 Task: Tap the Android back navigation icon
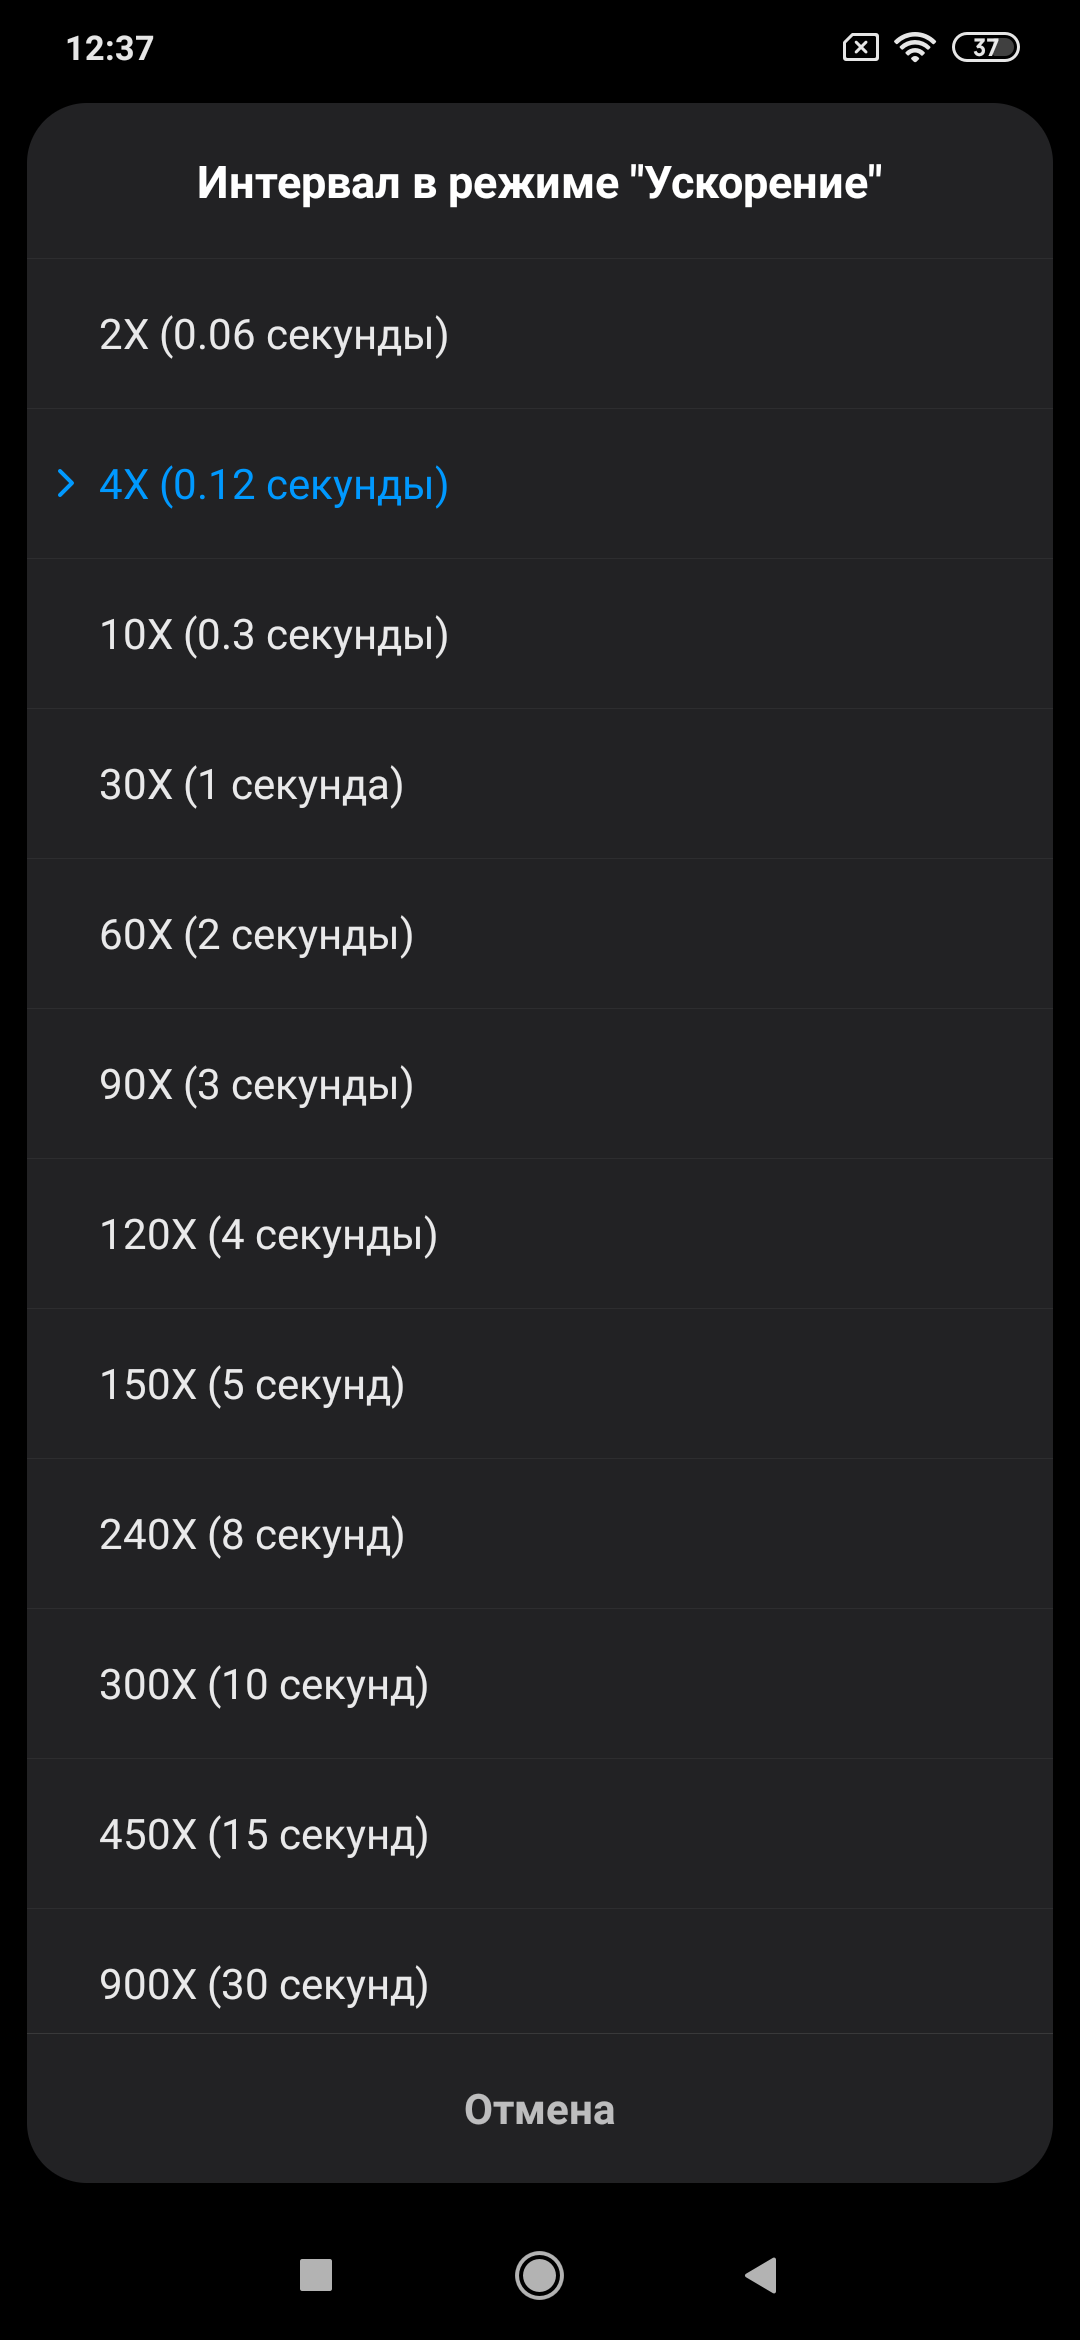tap(762, 2275)
